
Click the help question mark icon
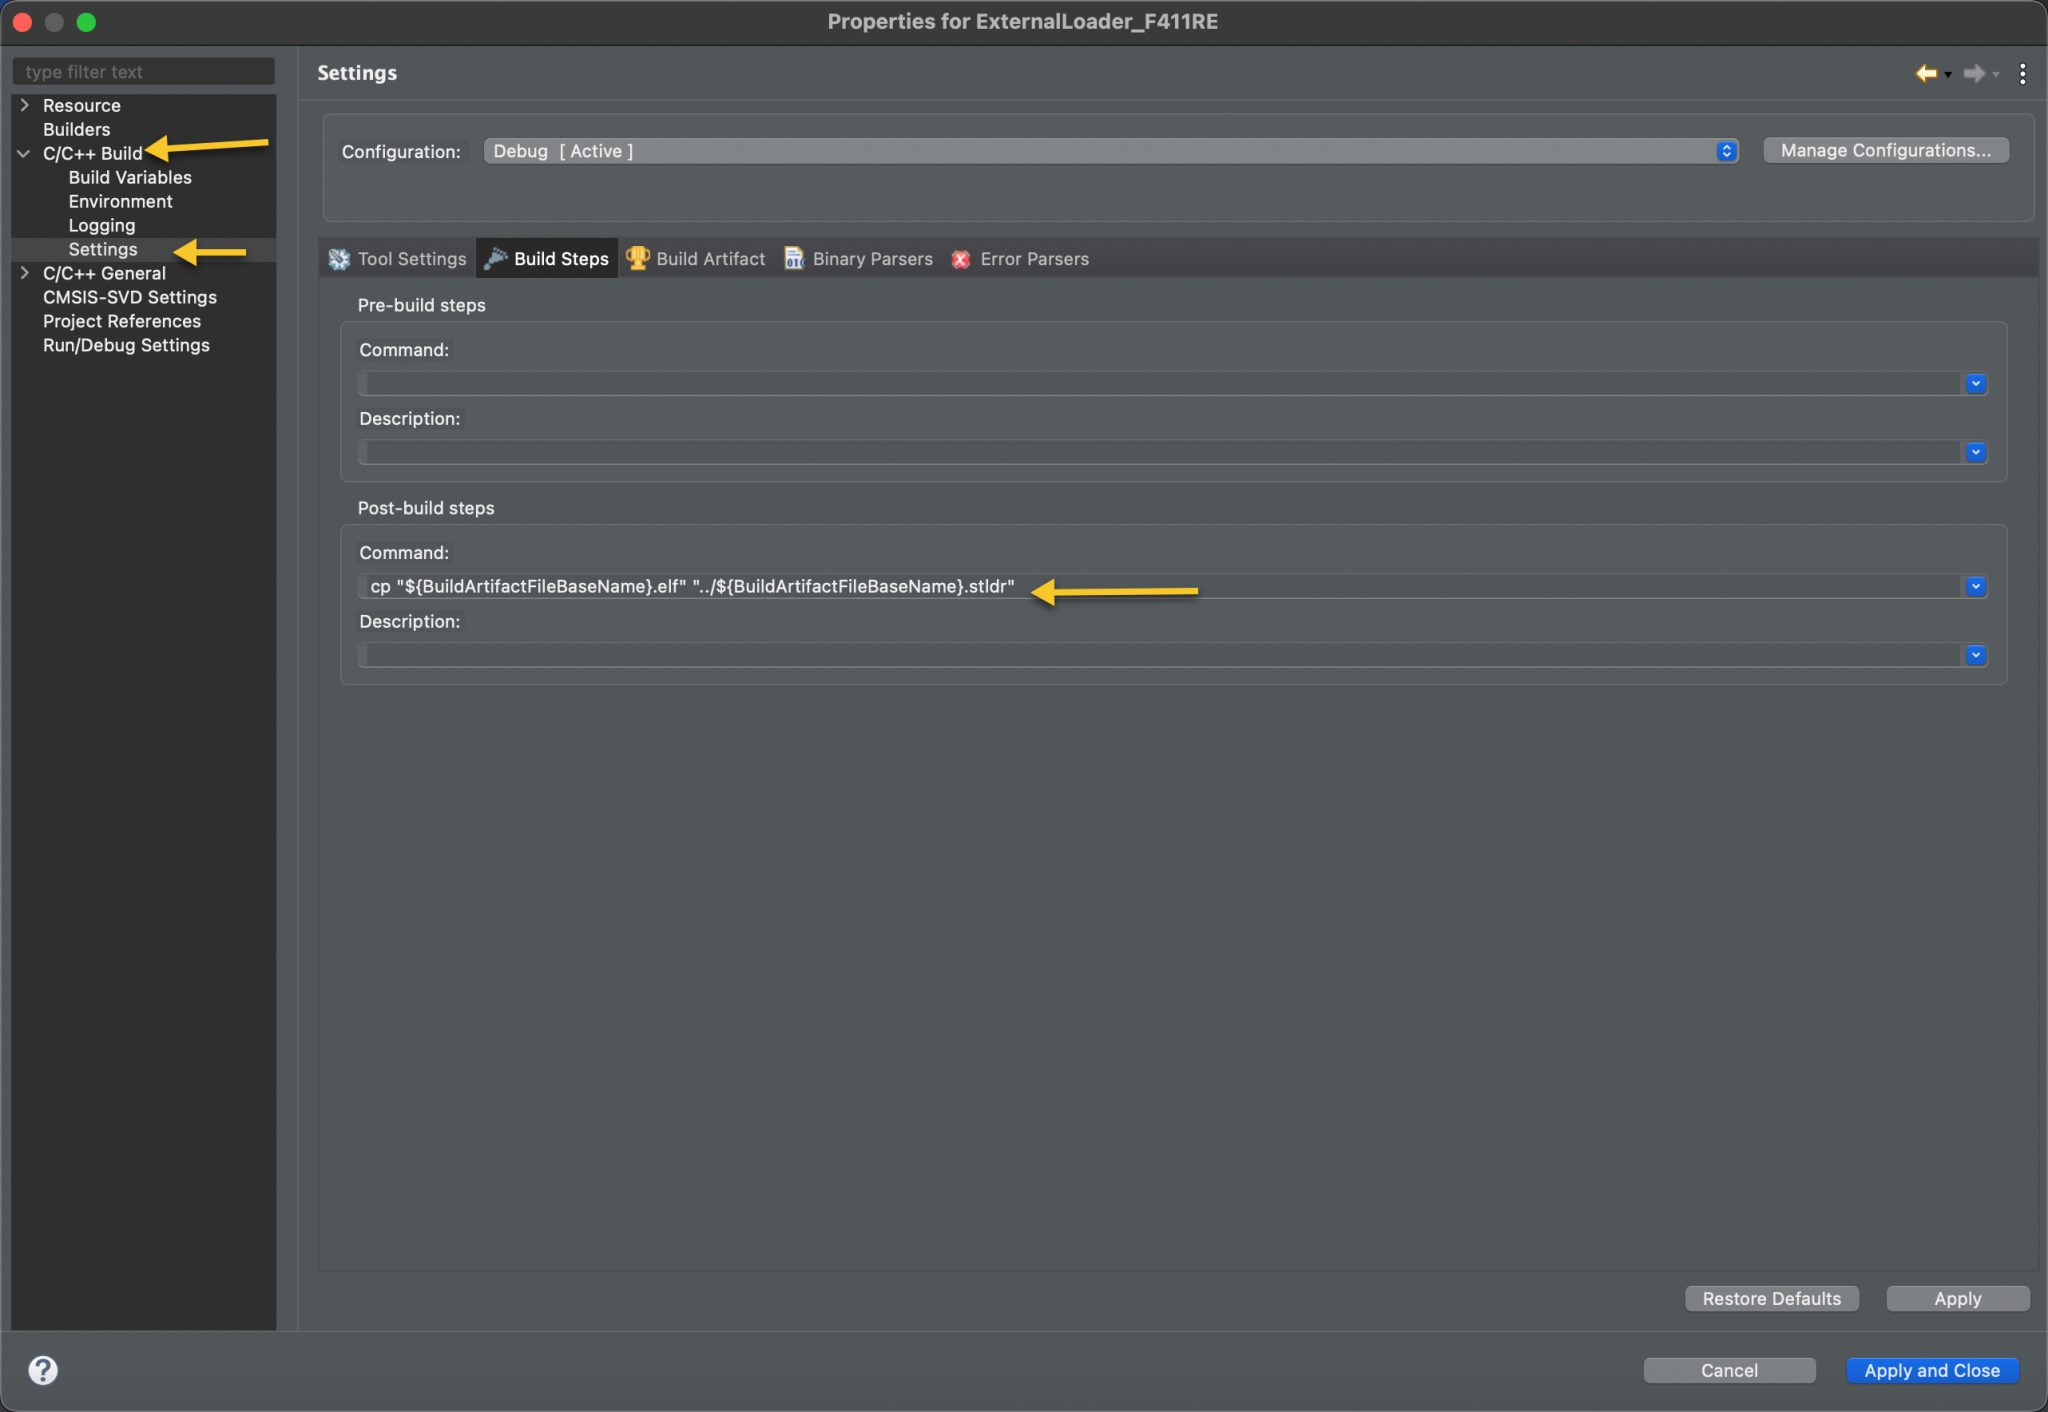[43, 1369]
